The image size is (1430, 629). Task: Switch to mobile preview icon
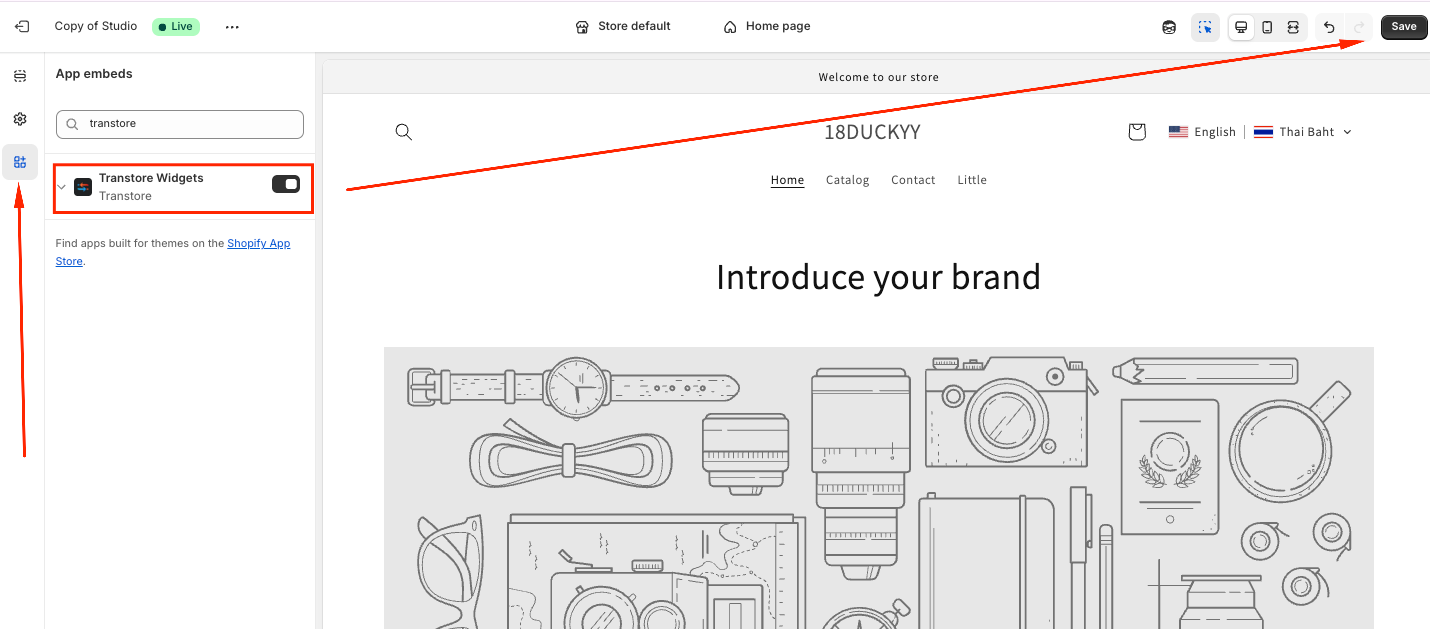point(1267,27)
